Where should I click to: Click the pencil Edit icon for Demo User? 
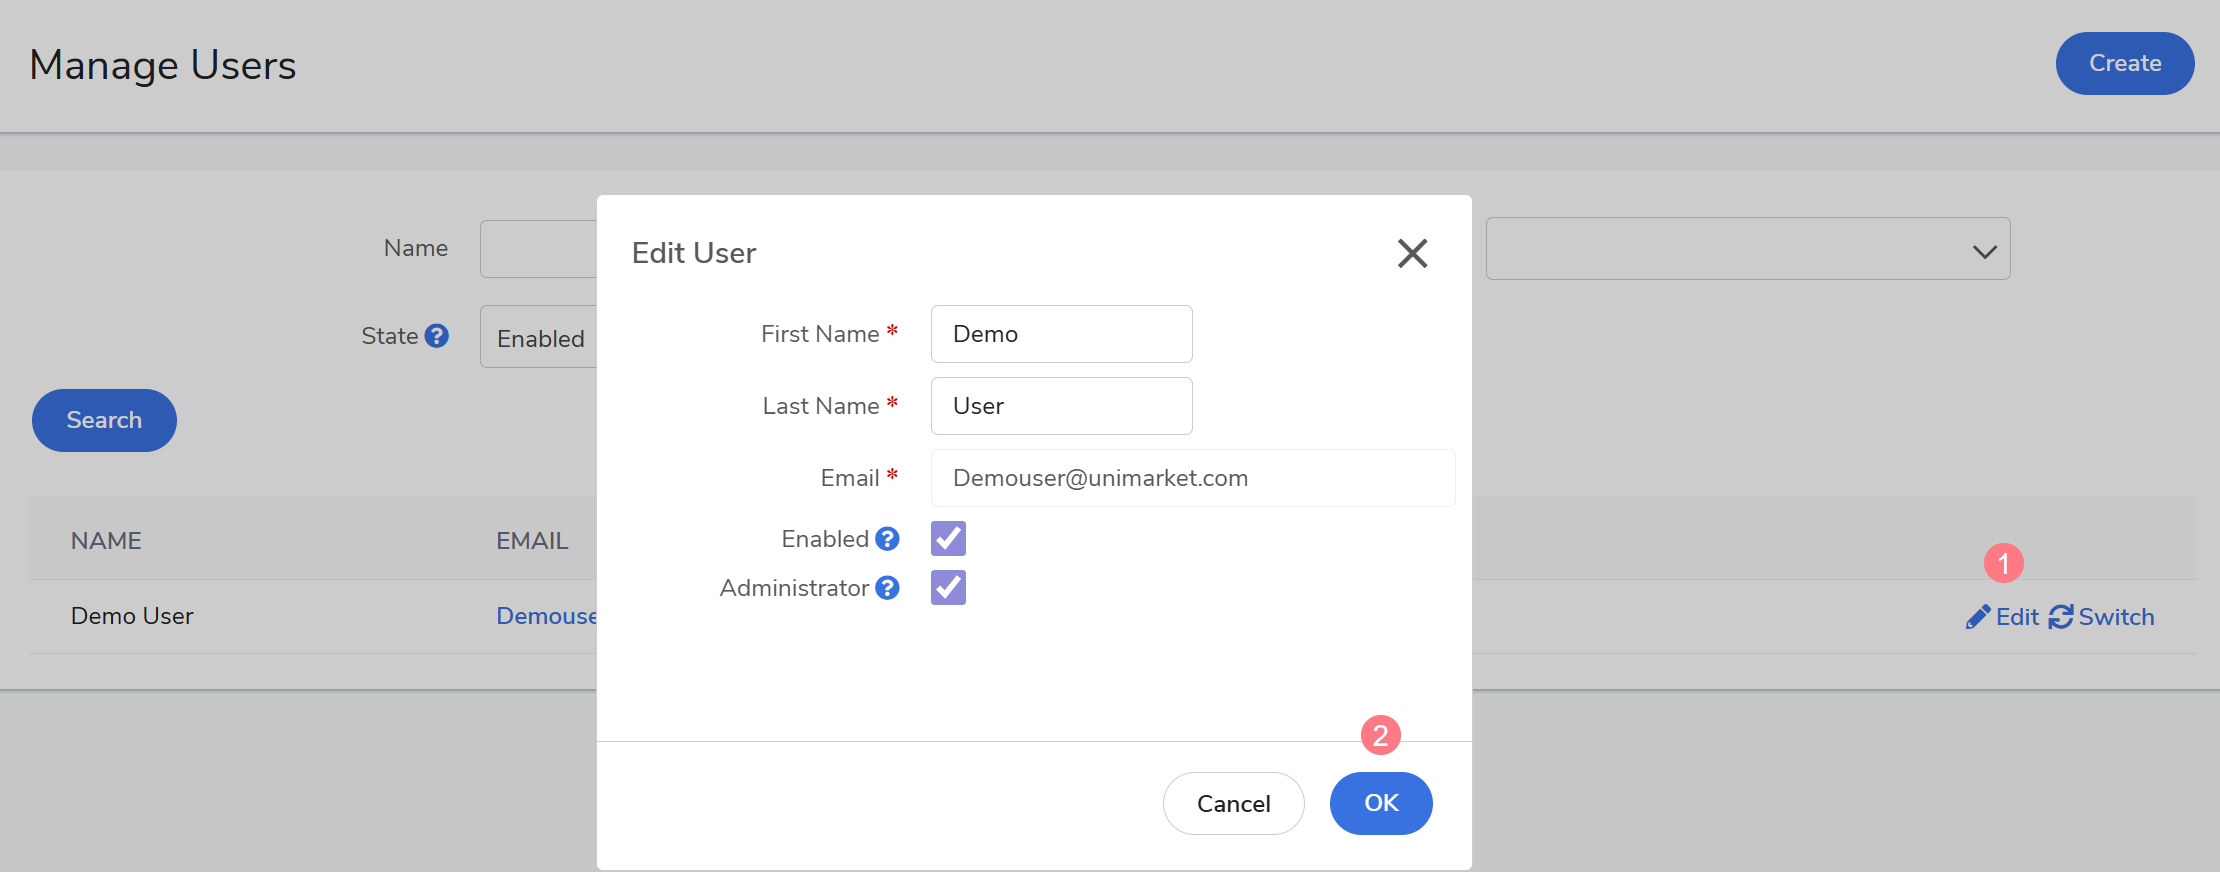click(x=1977, y=617)
